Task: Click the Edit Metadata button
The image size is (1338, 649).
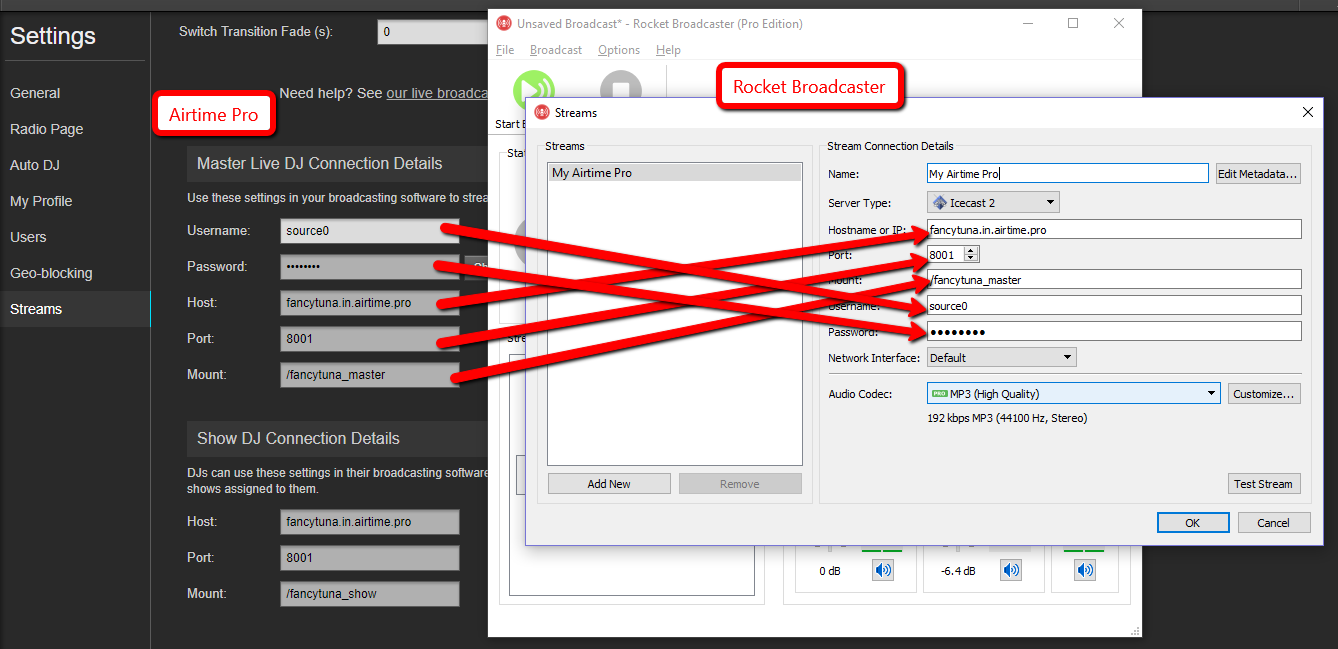Action: point(1258,174)
